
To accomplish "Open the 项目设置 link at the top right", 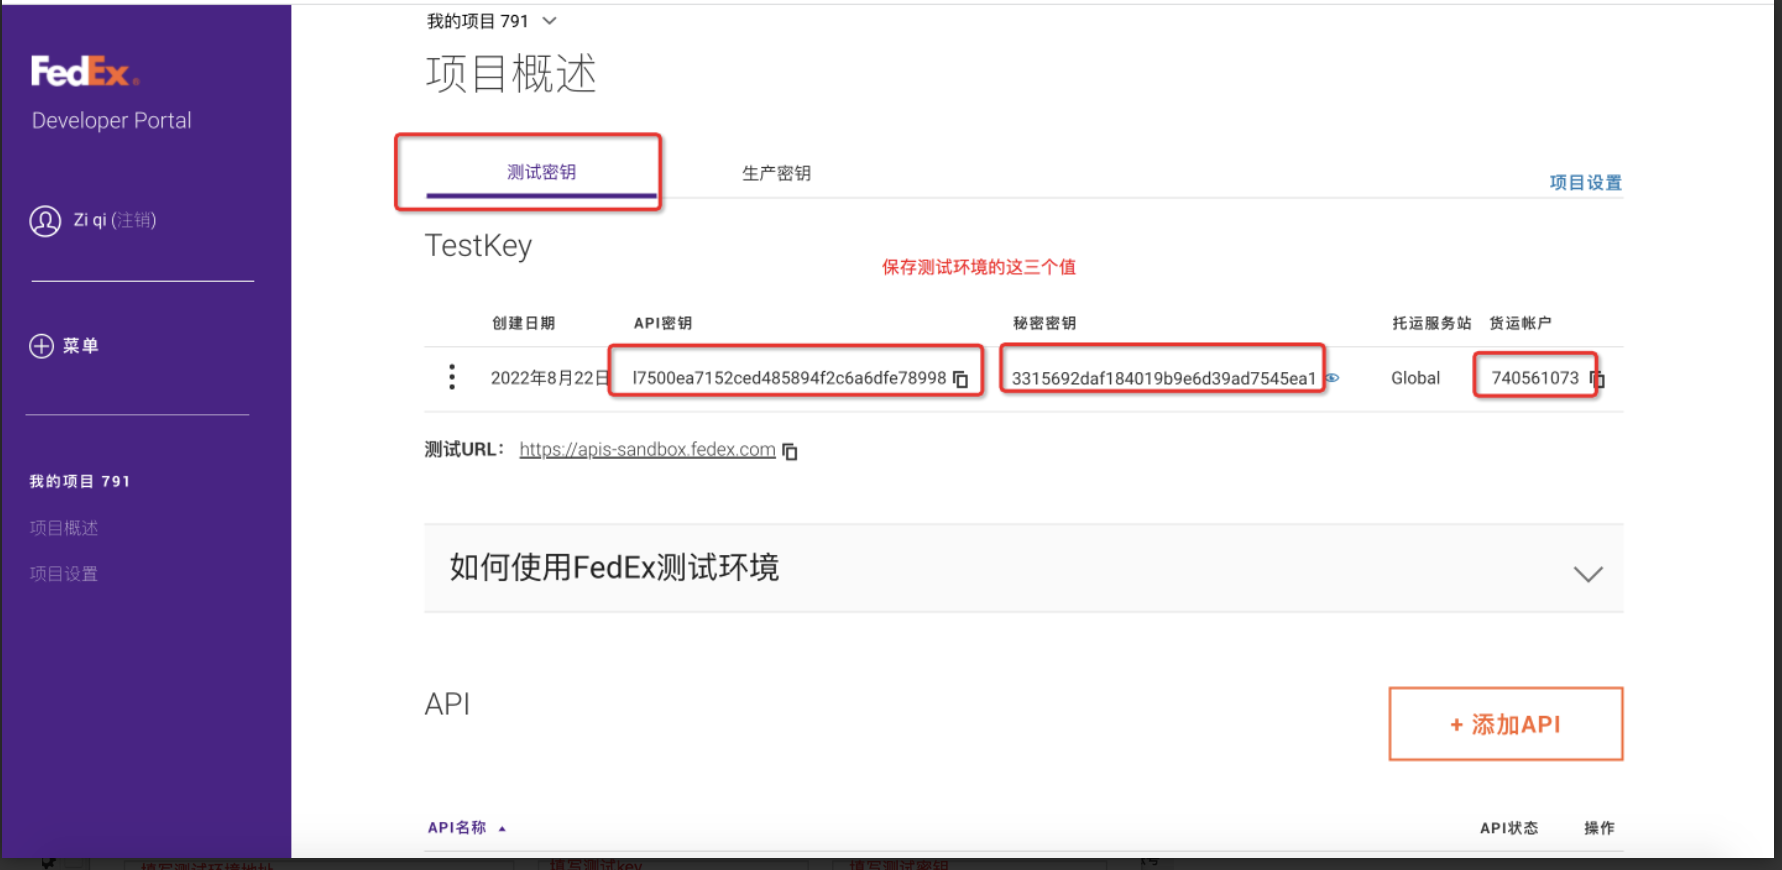I will pyautogui.click(x=1586, y=183).
